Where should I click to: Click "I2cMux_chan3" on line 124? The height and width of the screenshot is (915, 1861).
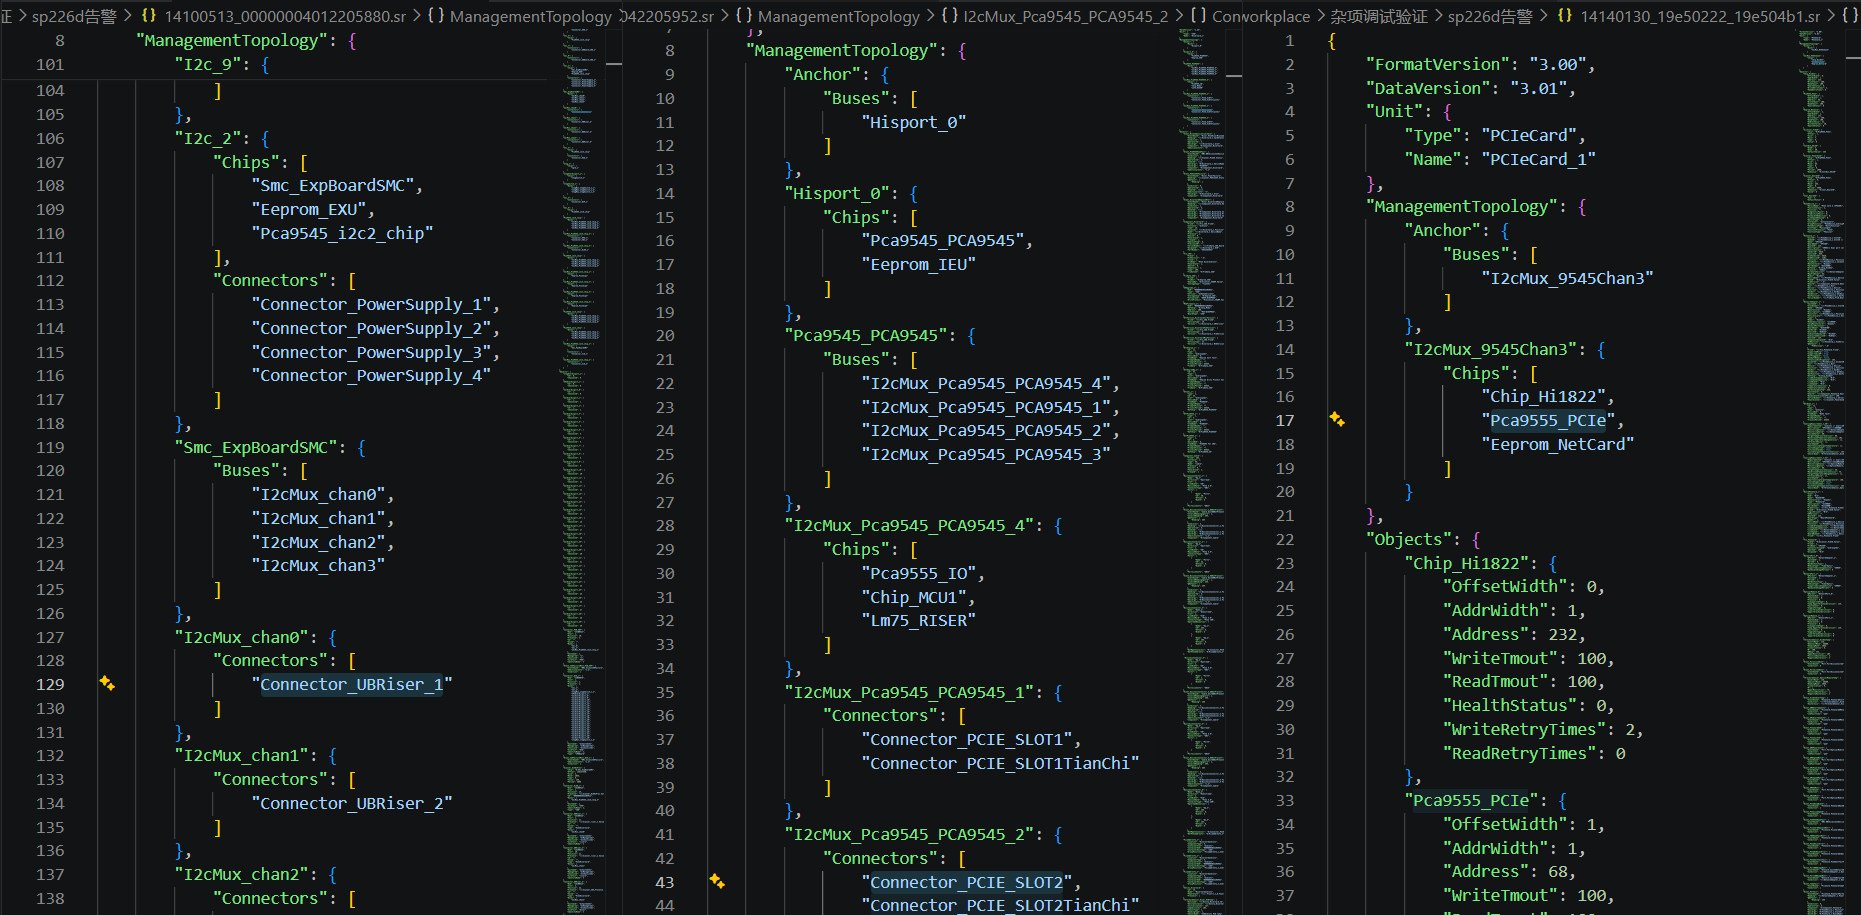tap(318, 565)
